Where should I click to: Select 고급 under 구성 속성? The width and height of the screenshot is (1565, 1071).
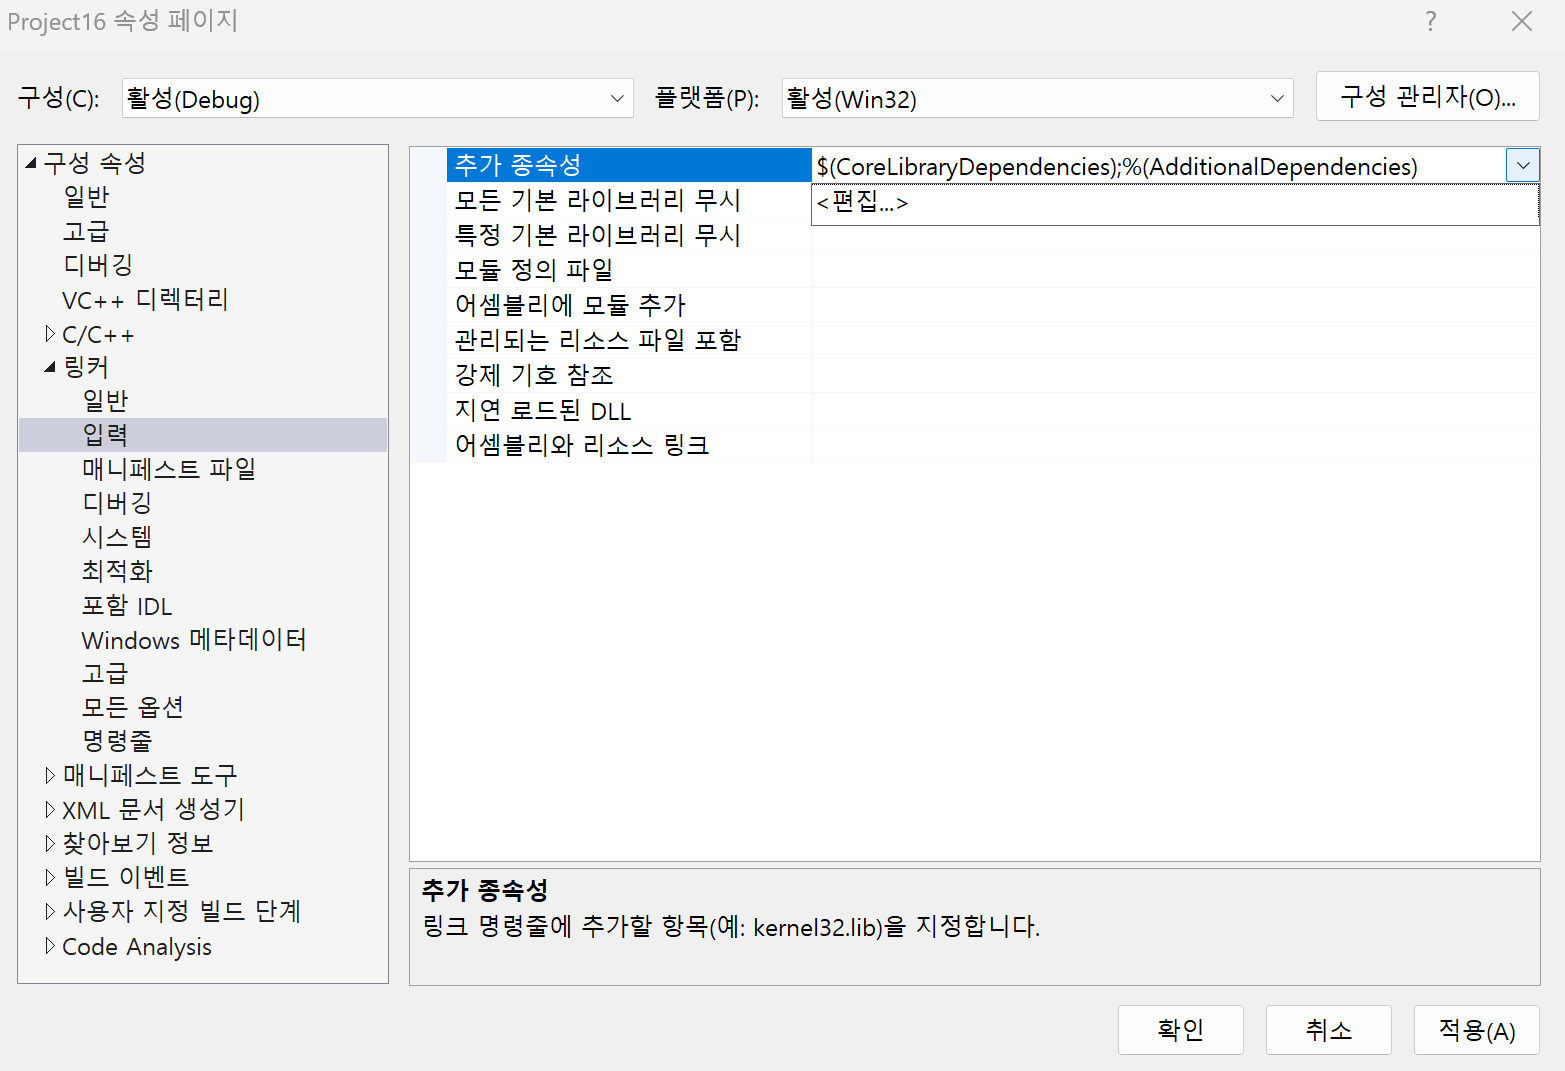point(86,231)
